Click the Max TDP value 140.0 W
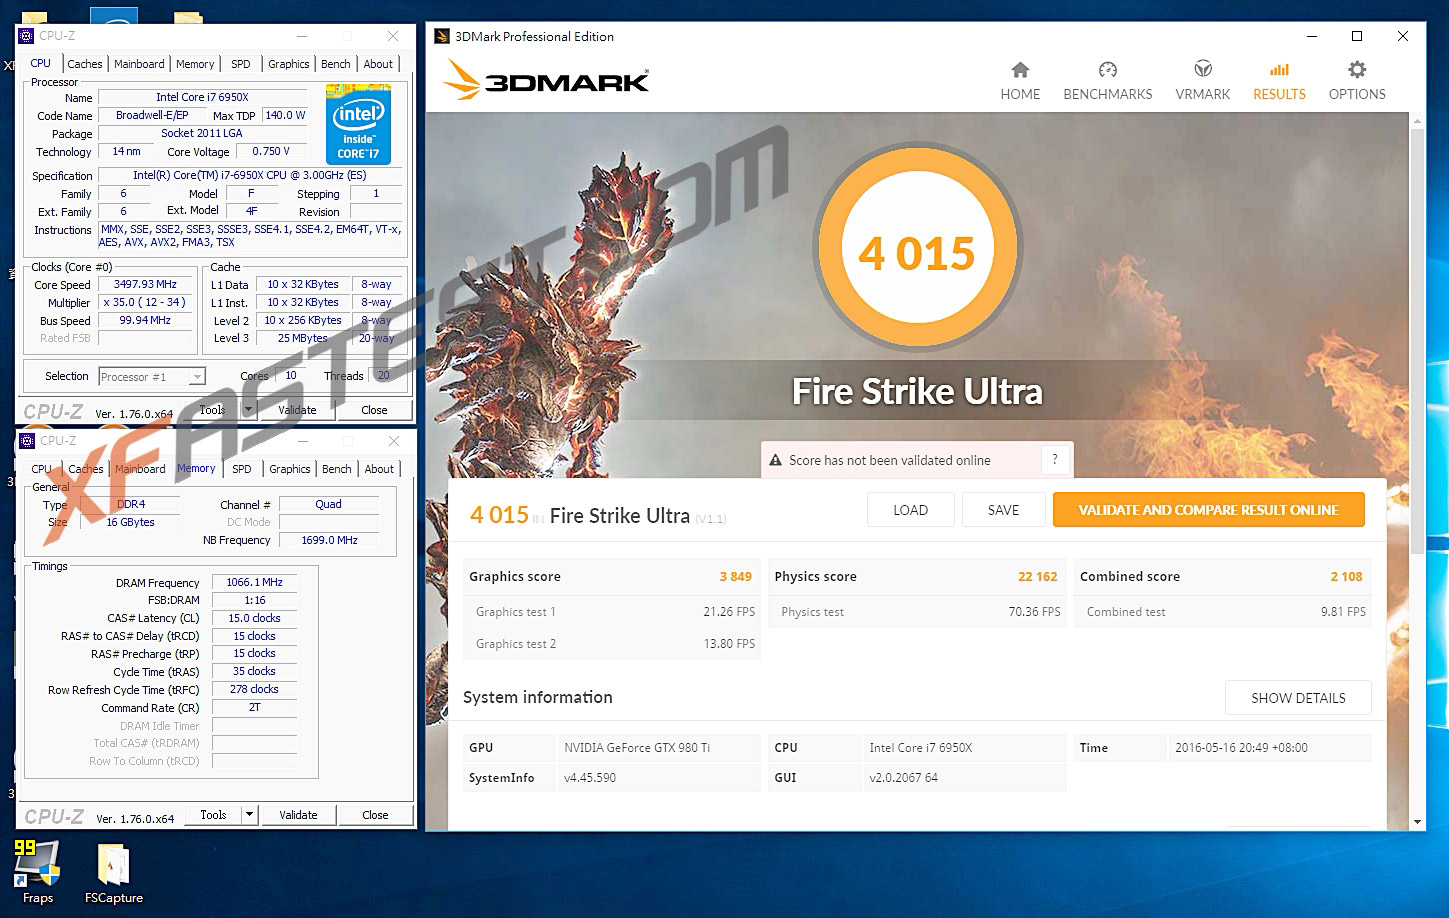The width and height of the screenshot is (1449, 918). click(x=285, y=115)
